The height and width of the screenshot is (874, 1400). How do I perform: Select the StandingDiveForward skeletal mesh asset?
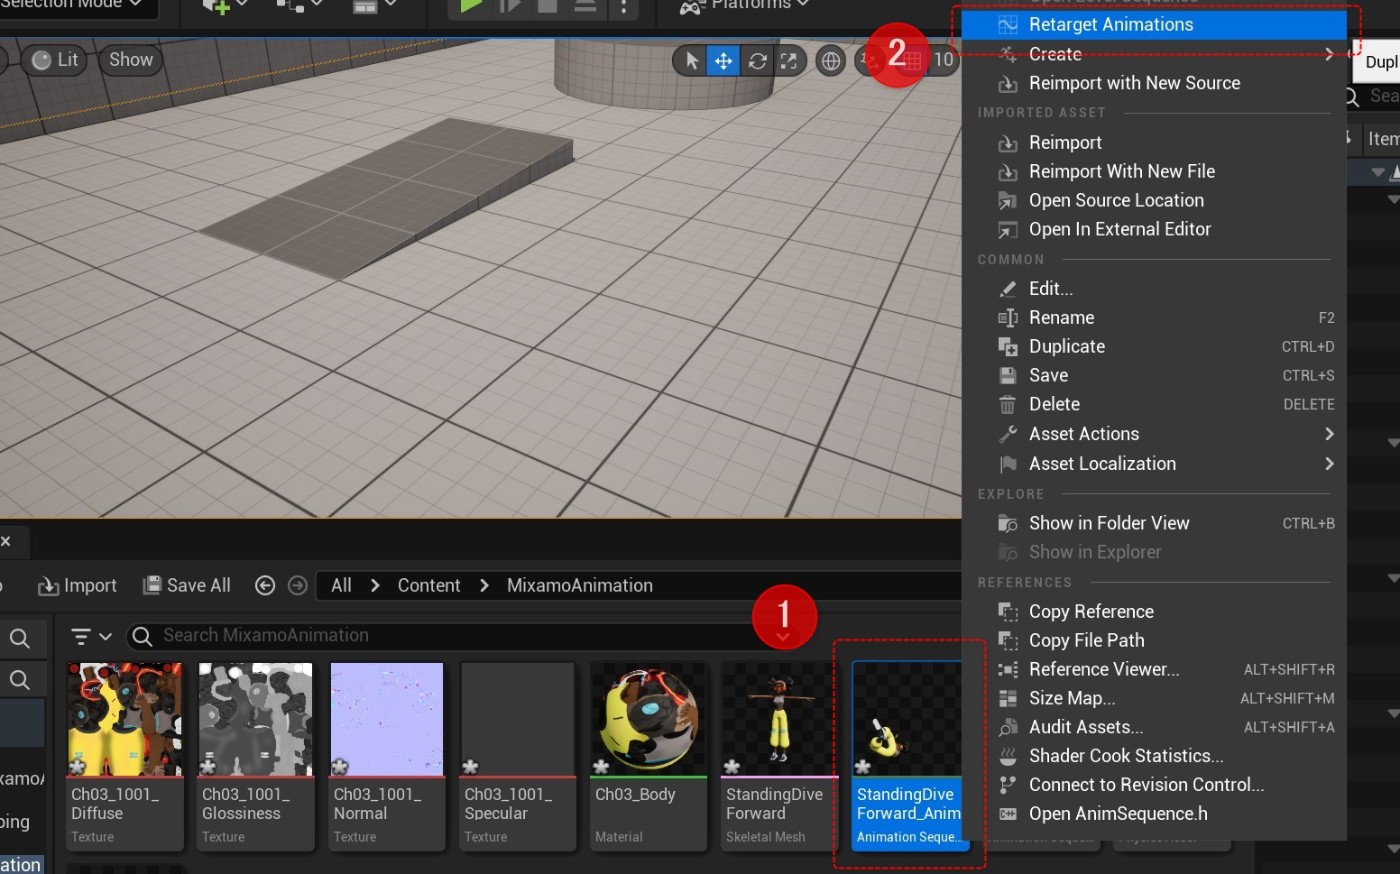click(779, 755)
